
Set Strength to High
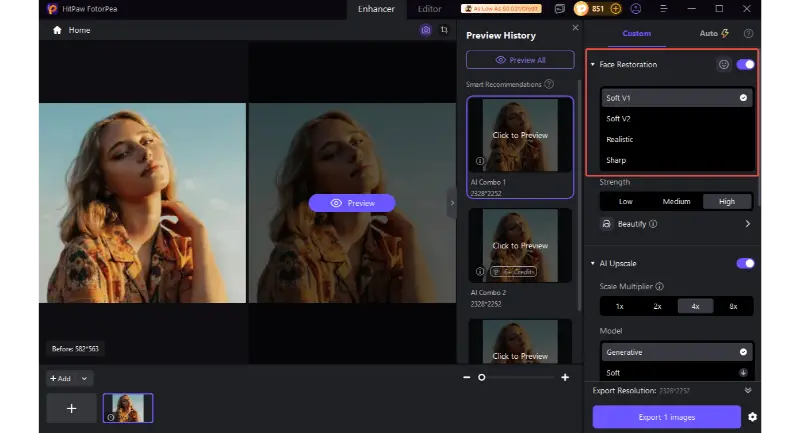[727, 201]
